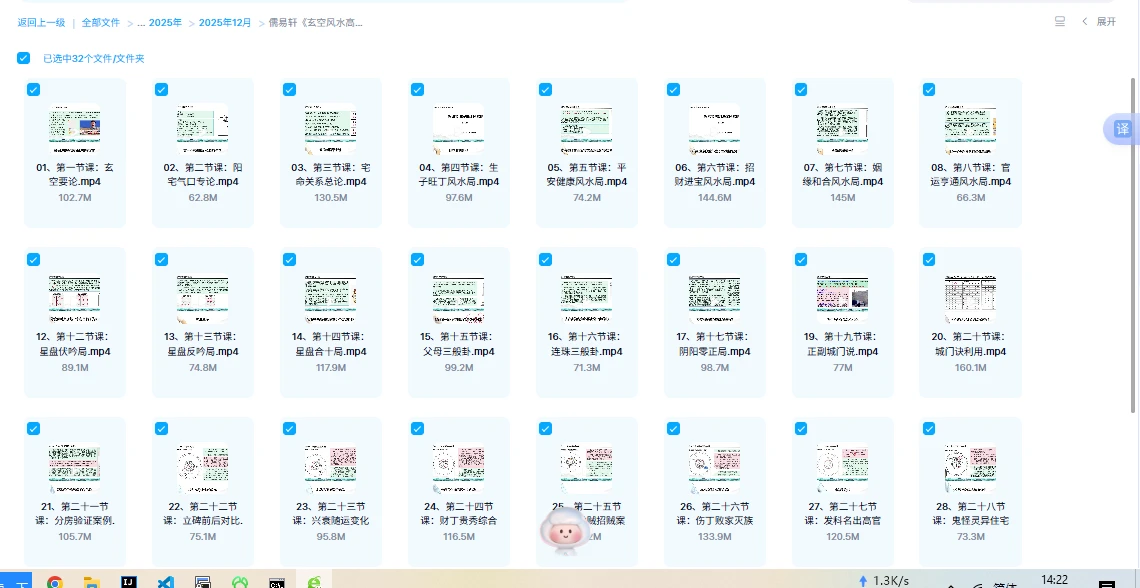Open File Explorer in the taskbar
This screenshot has width=1140, height=588.
click(x=91, y=581)
